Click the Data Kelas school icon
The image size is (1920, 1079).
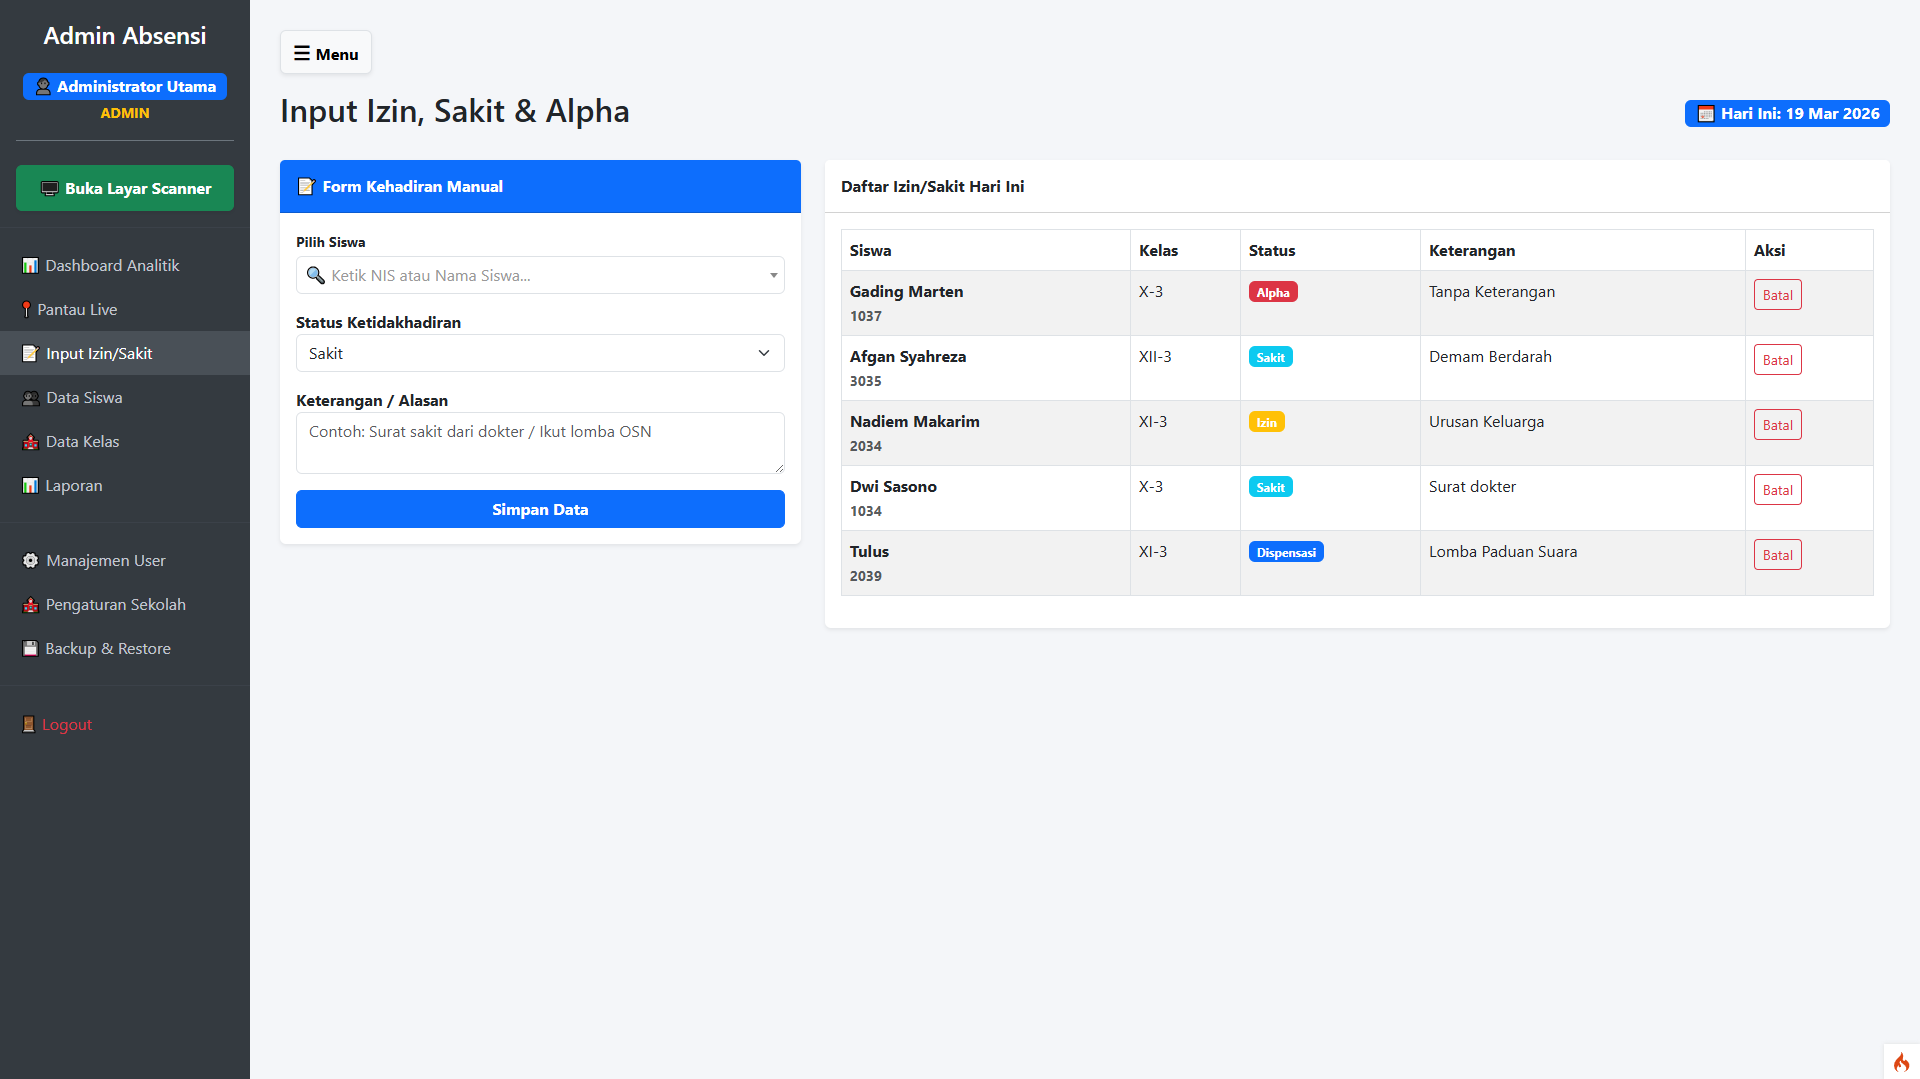[x=31, y=442]
